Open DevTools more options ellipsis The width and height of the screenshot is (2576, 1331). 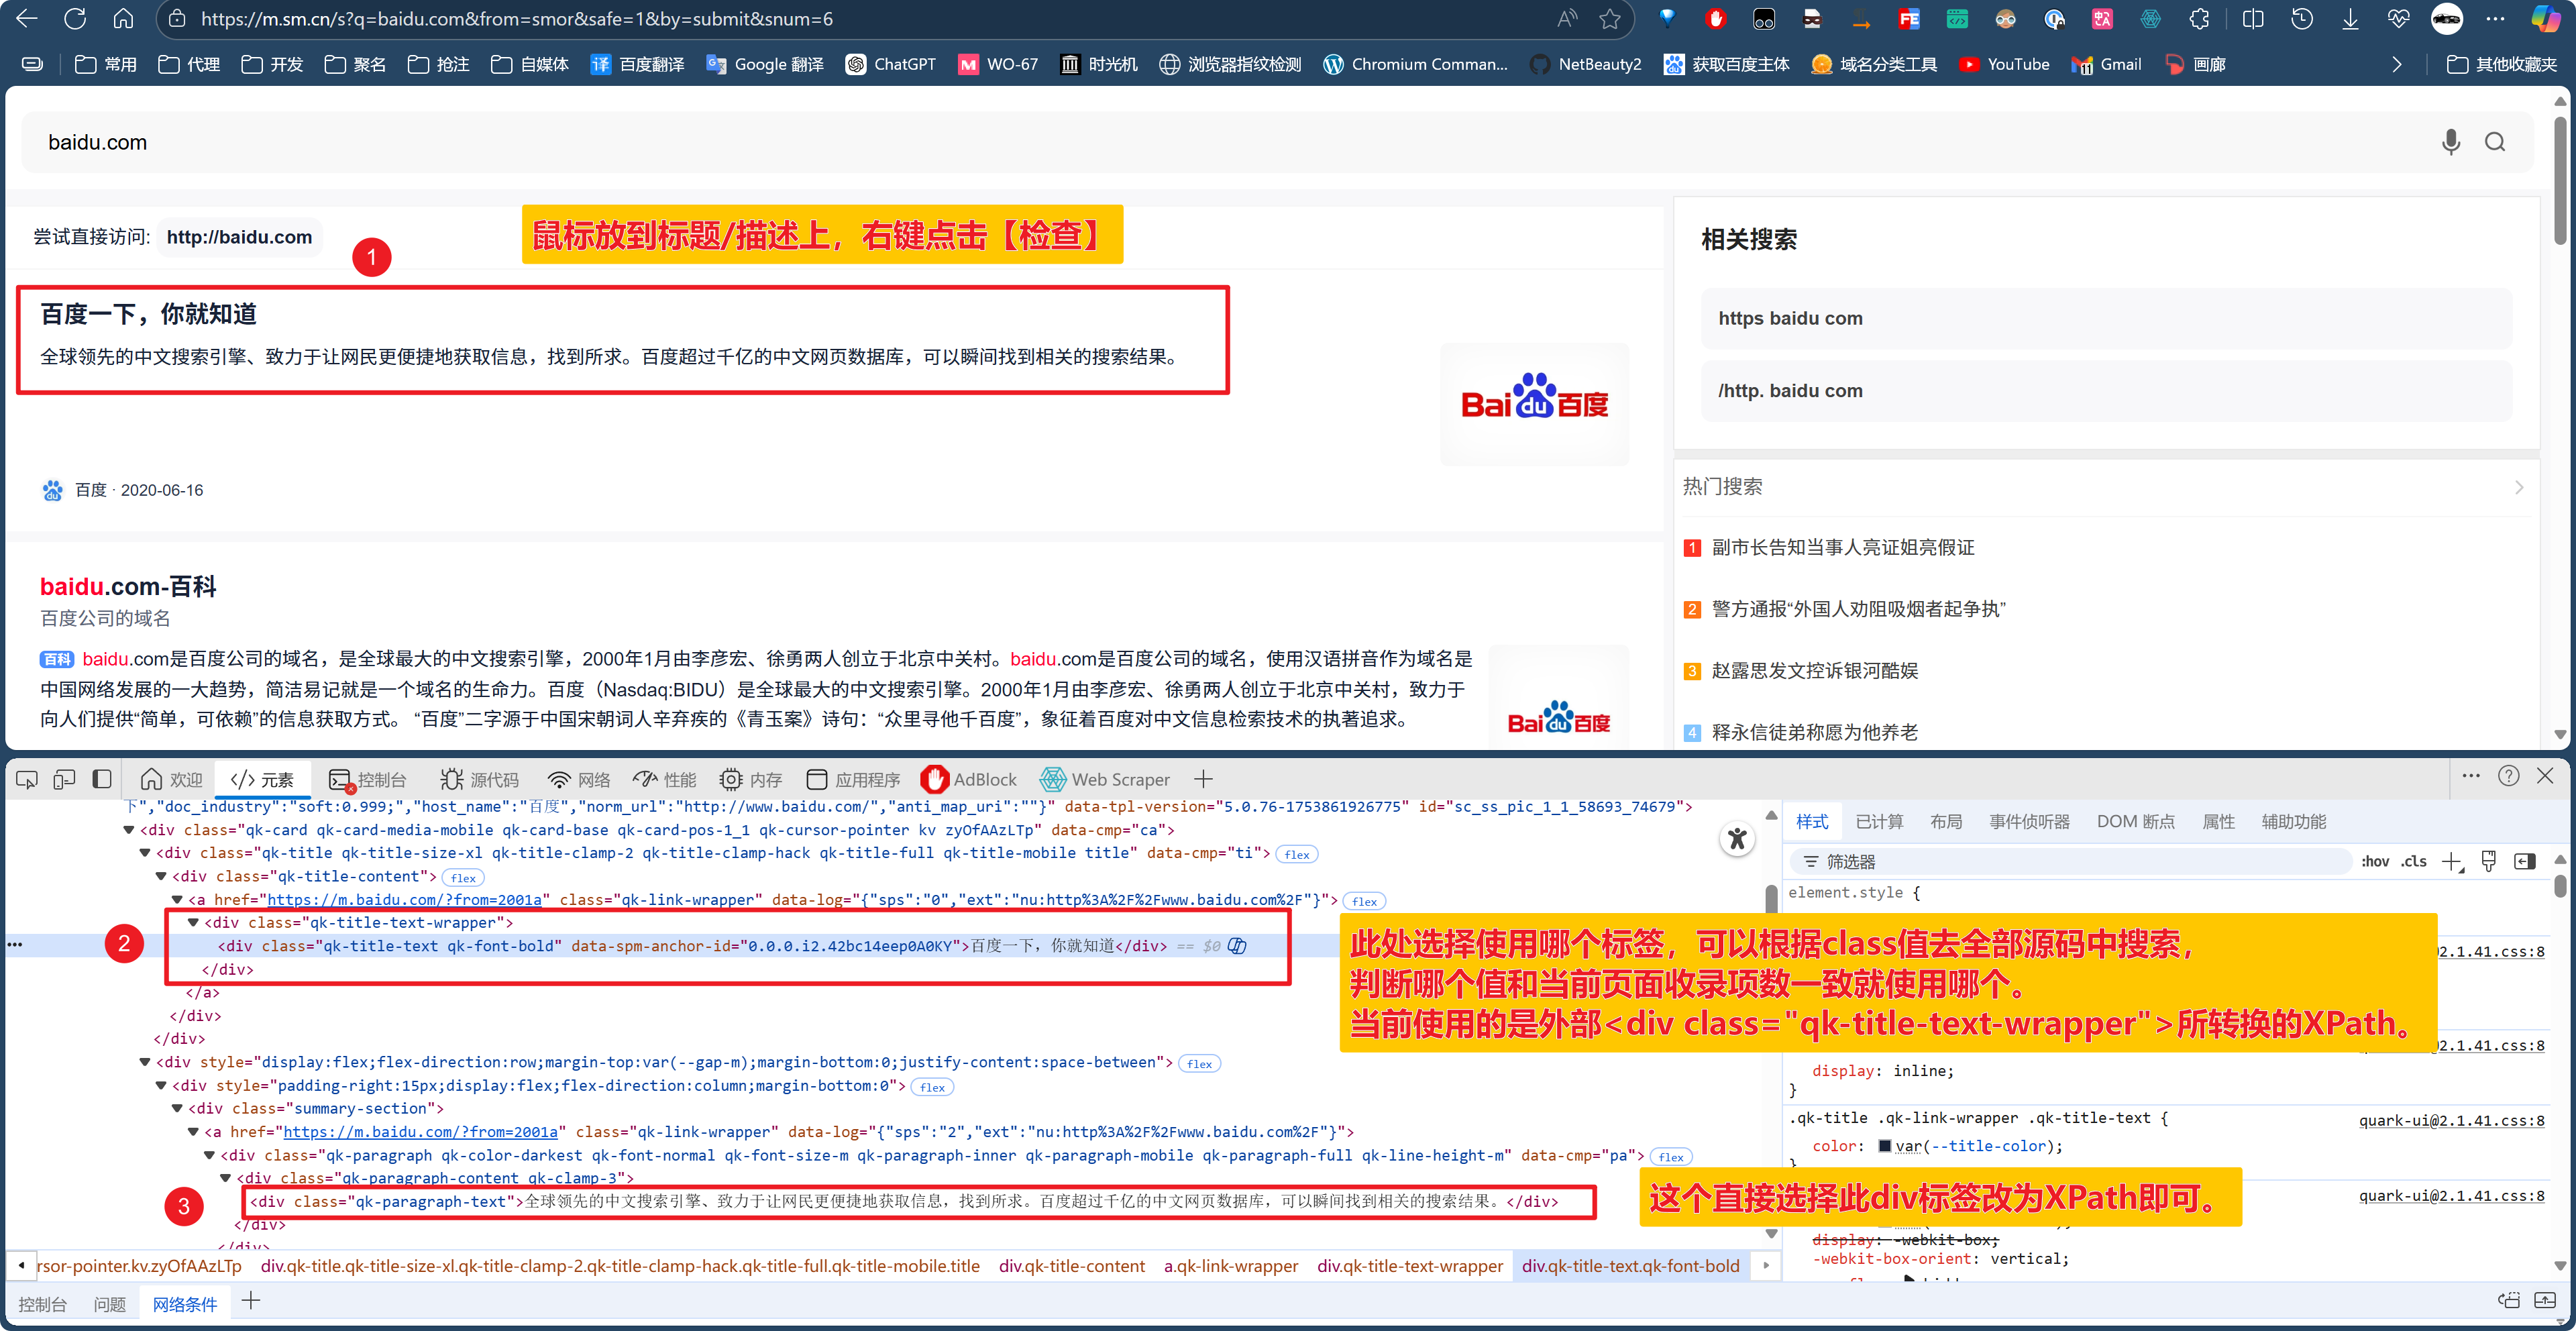pyautogui.click(x=2471, y=776)
